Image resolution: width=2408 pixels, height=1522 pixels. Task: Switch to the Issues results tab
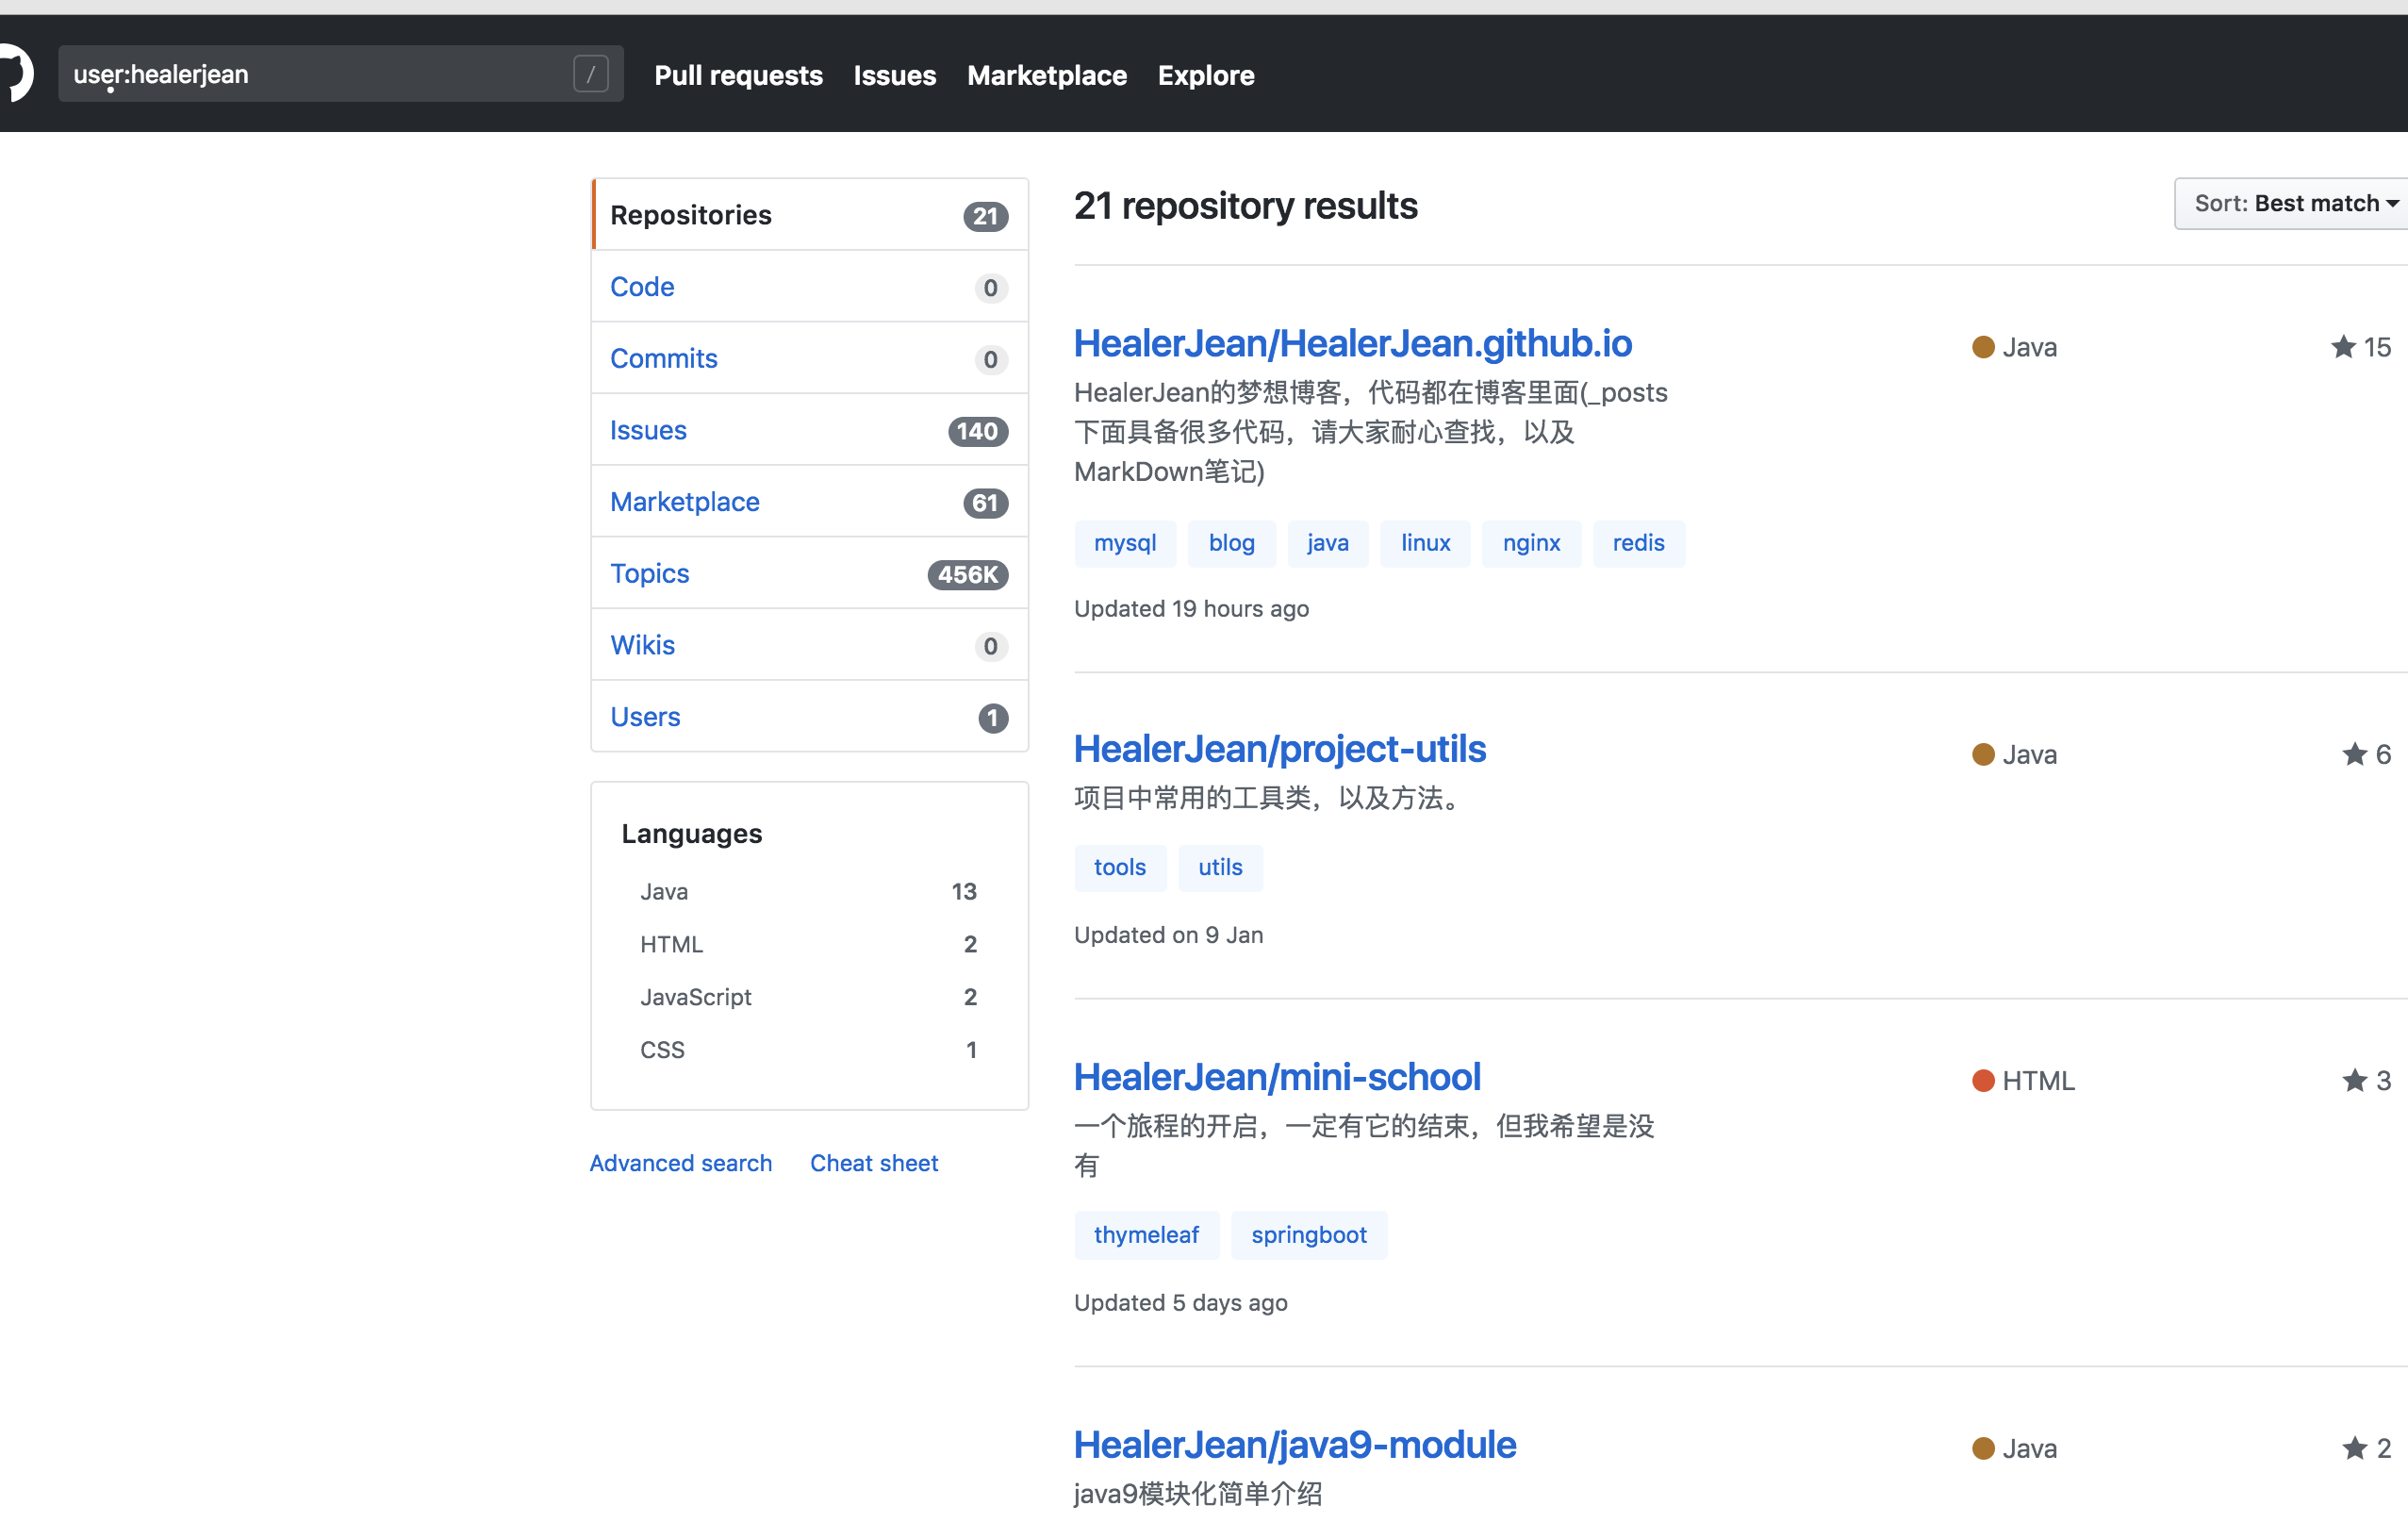click(648, 430)
